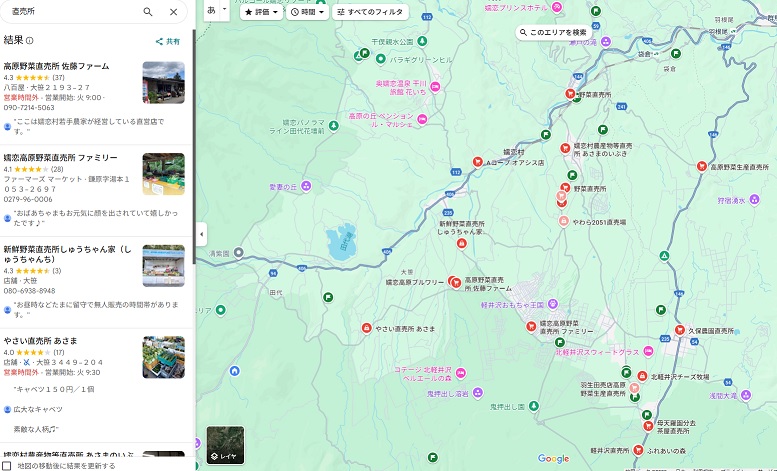View やさい直売所 あさま result photo thumbnail

click(164, 357)
